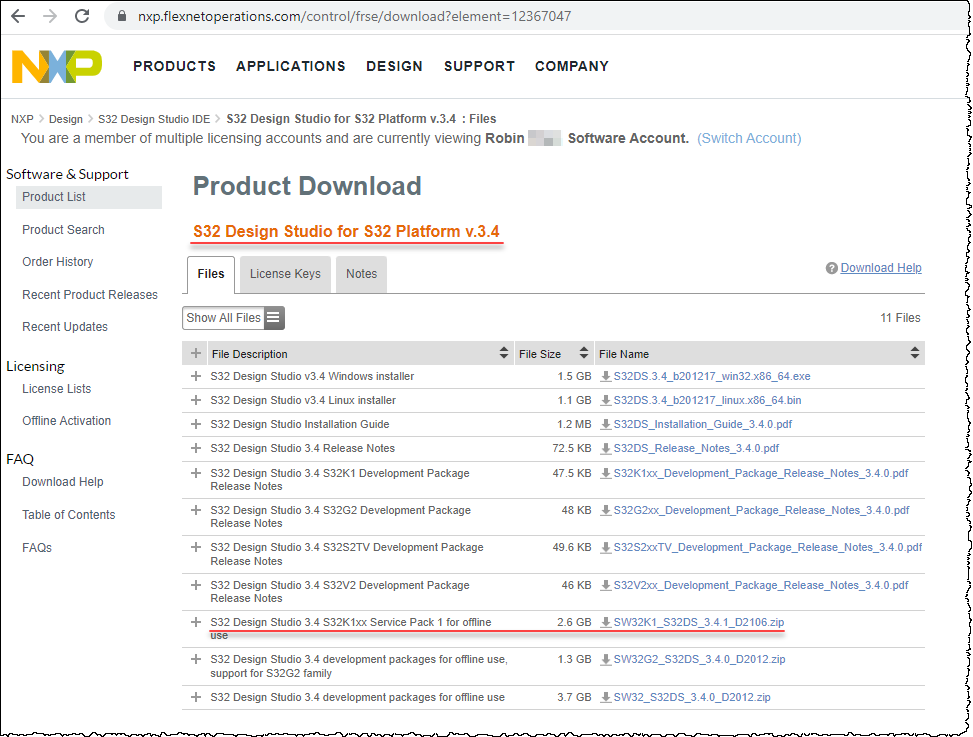Sort by File Description column arrows
This screenshot has width=973, height=737.
tap(503, 353)
